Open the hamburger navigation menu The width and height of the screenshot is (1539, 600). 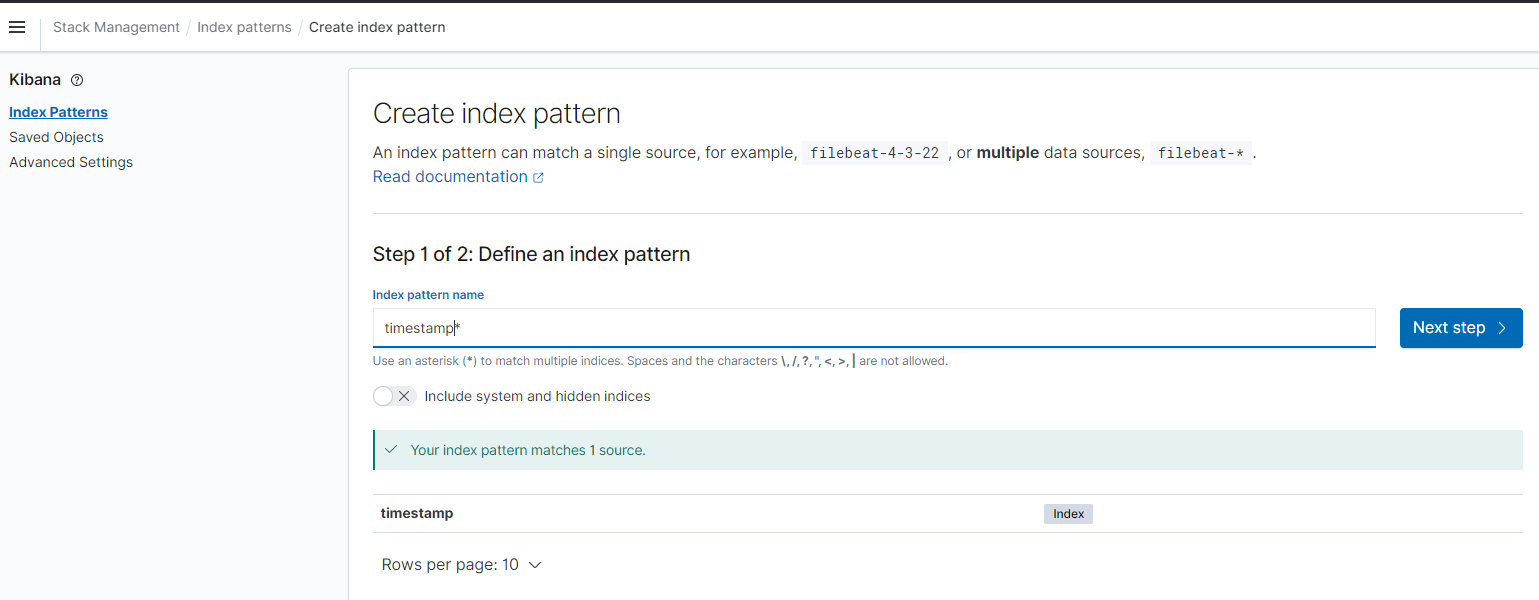16,27
